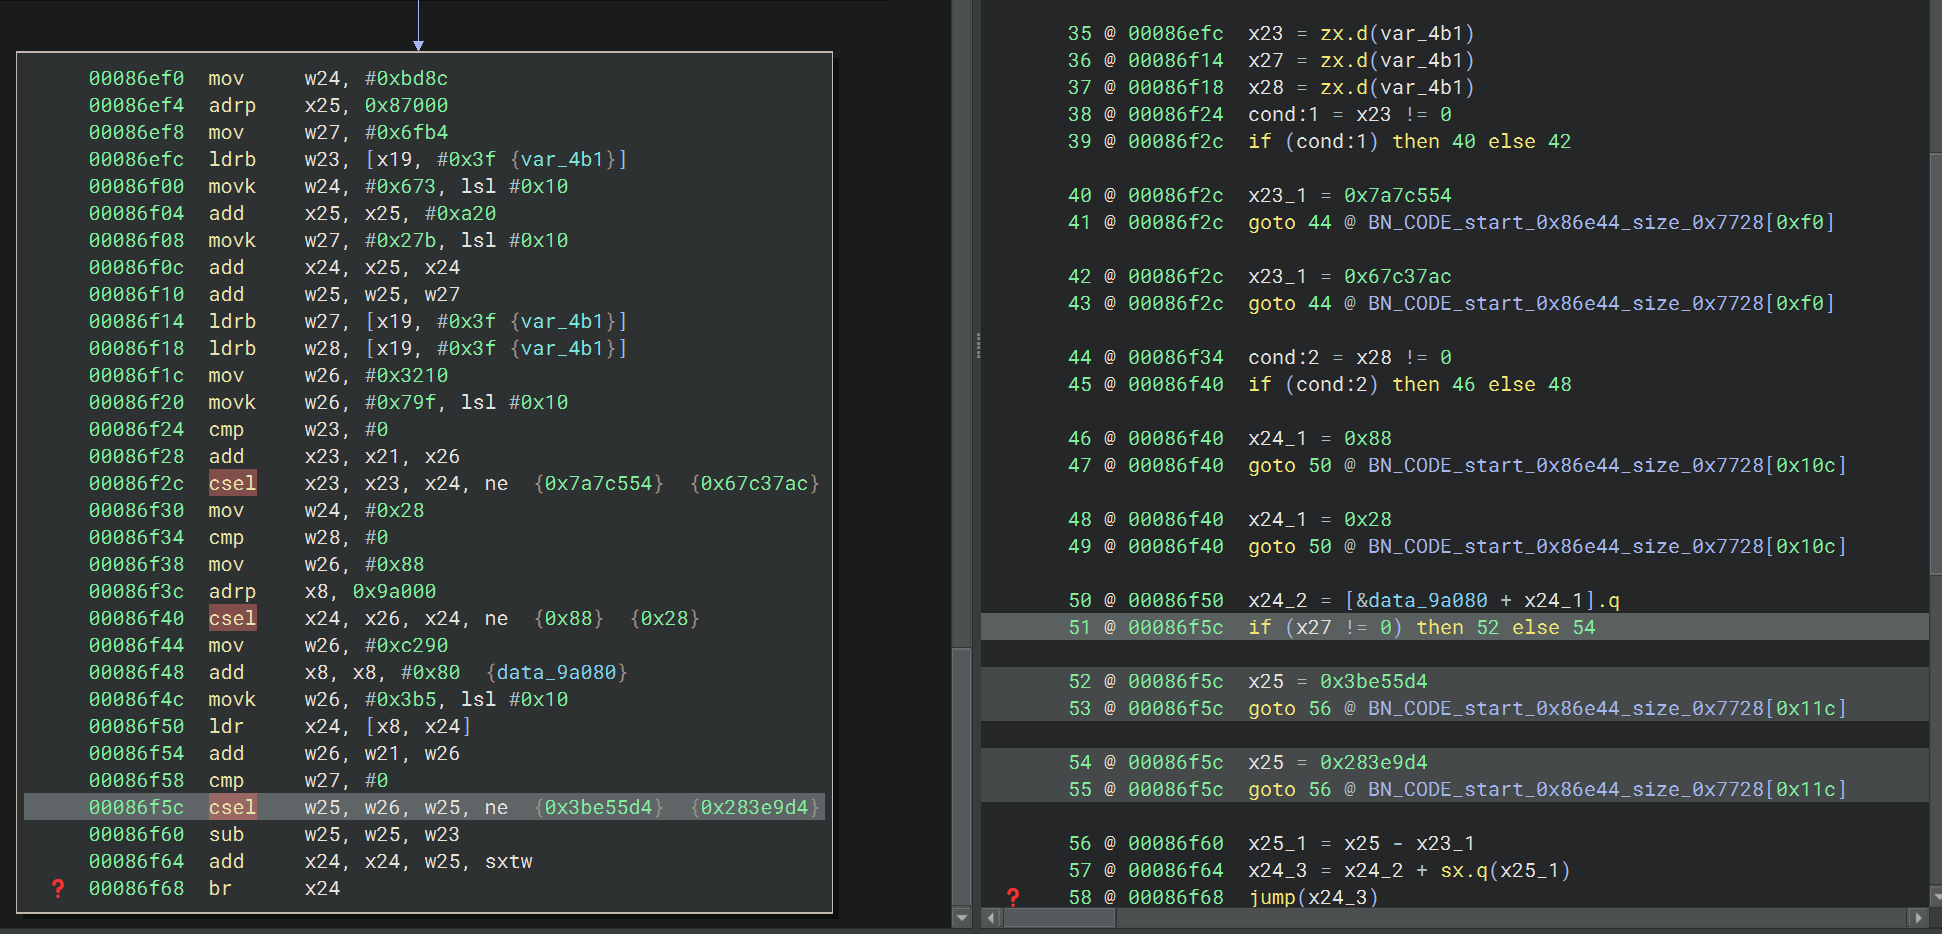Screen dimensions: 1942x934
Task: Click the left arrow on the horizontal scrollbar
Action: tap(992, 917)
